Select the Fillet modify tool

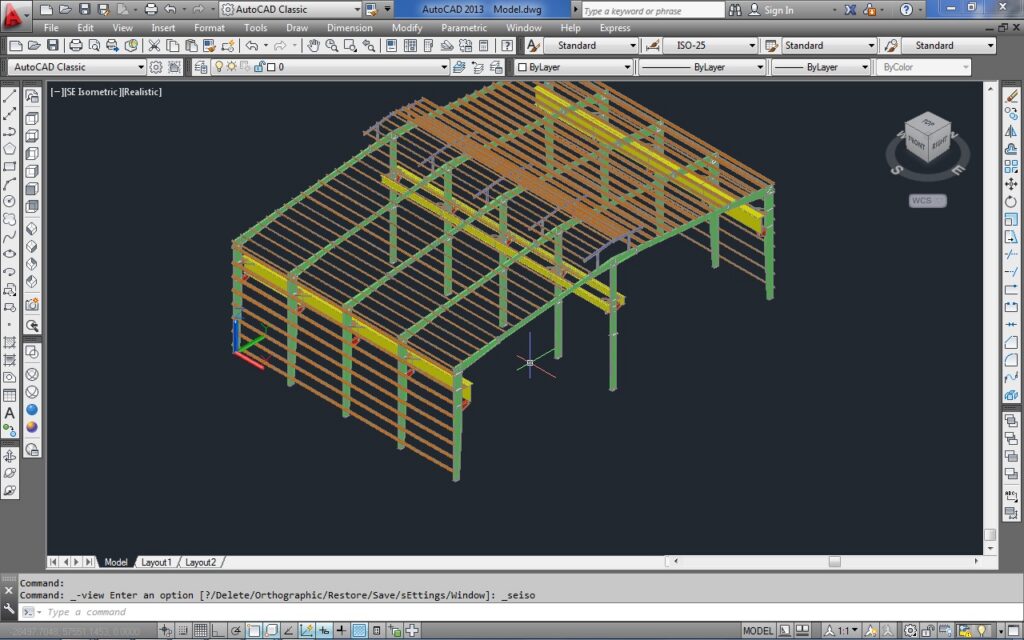[x=1011, y=360]
